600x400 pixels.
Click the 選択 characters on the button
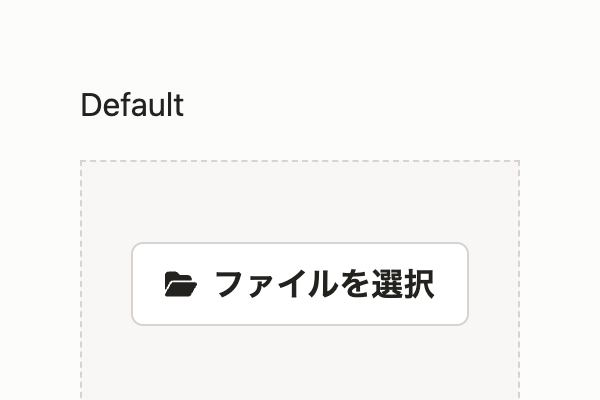(x=403, y=284)
